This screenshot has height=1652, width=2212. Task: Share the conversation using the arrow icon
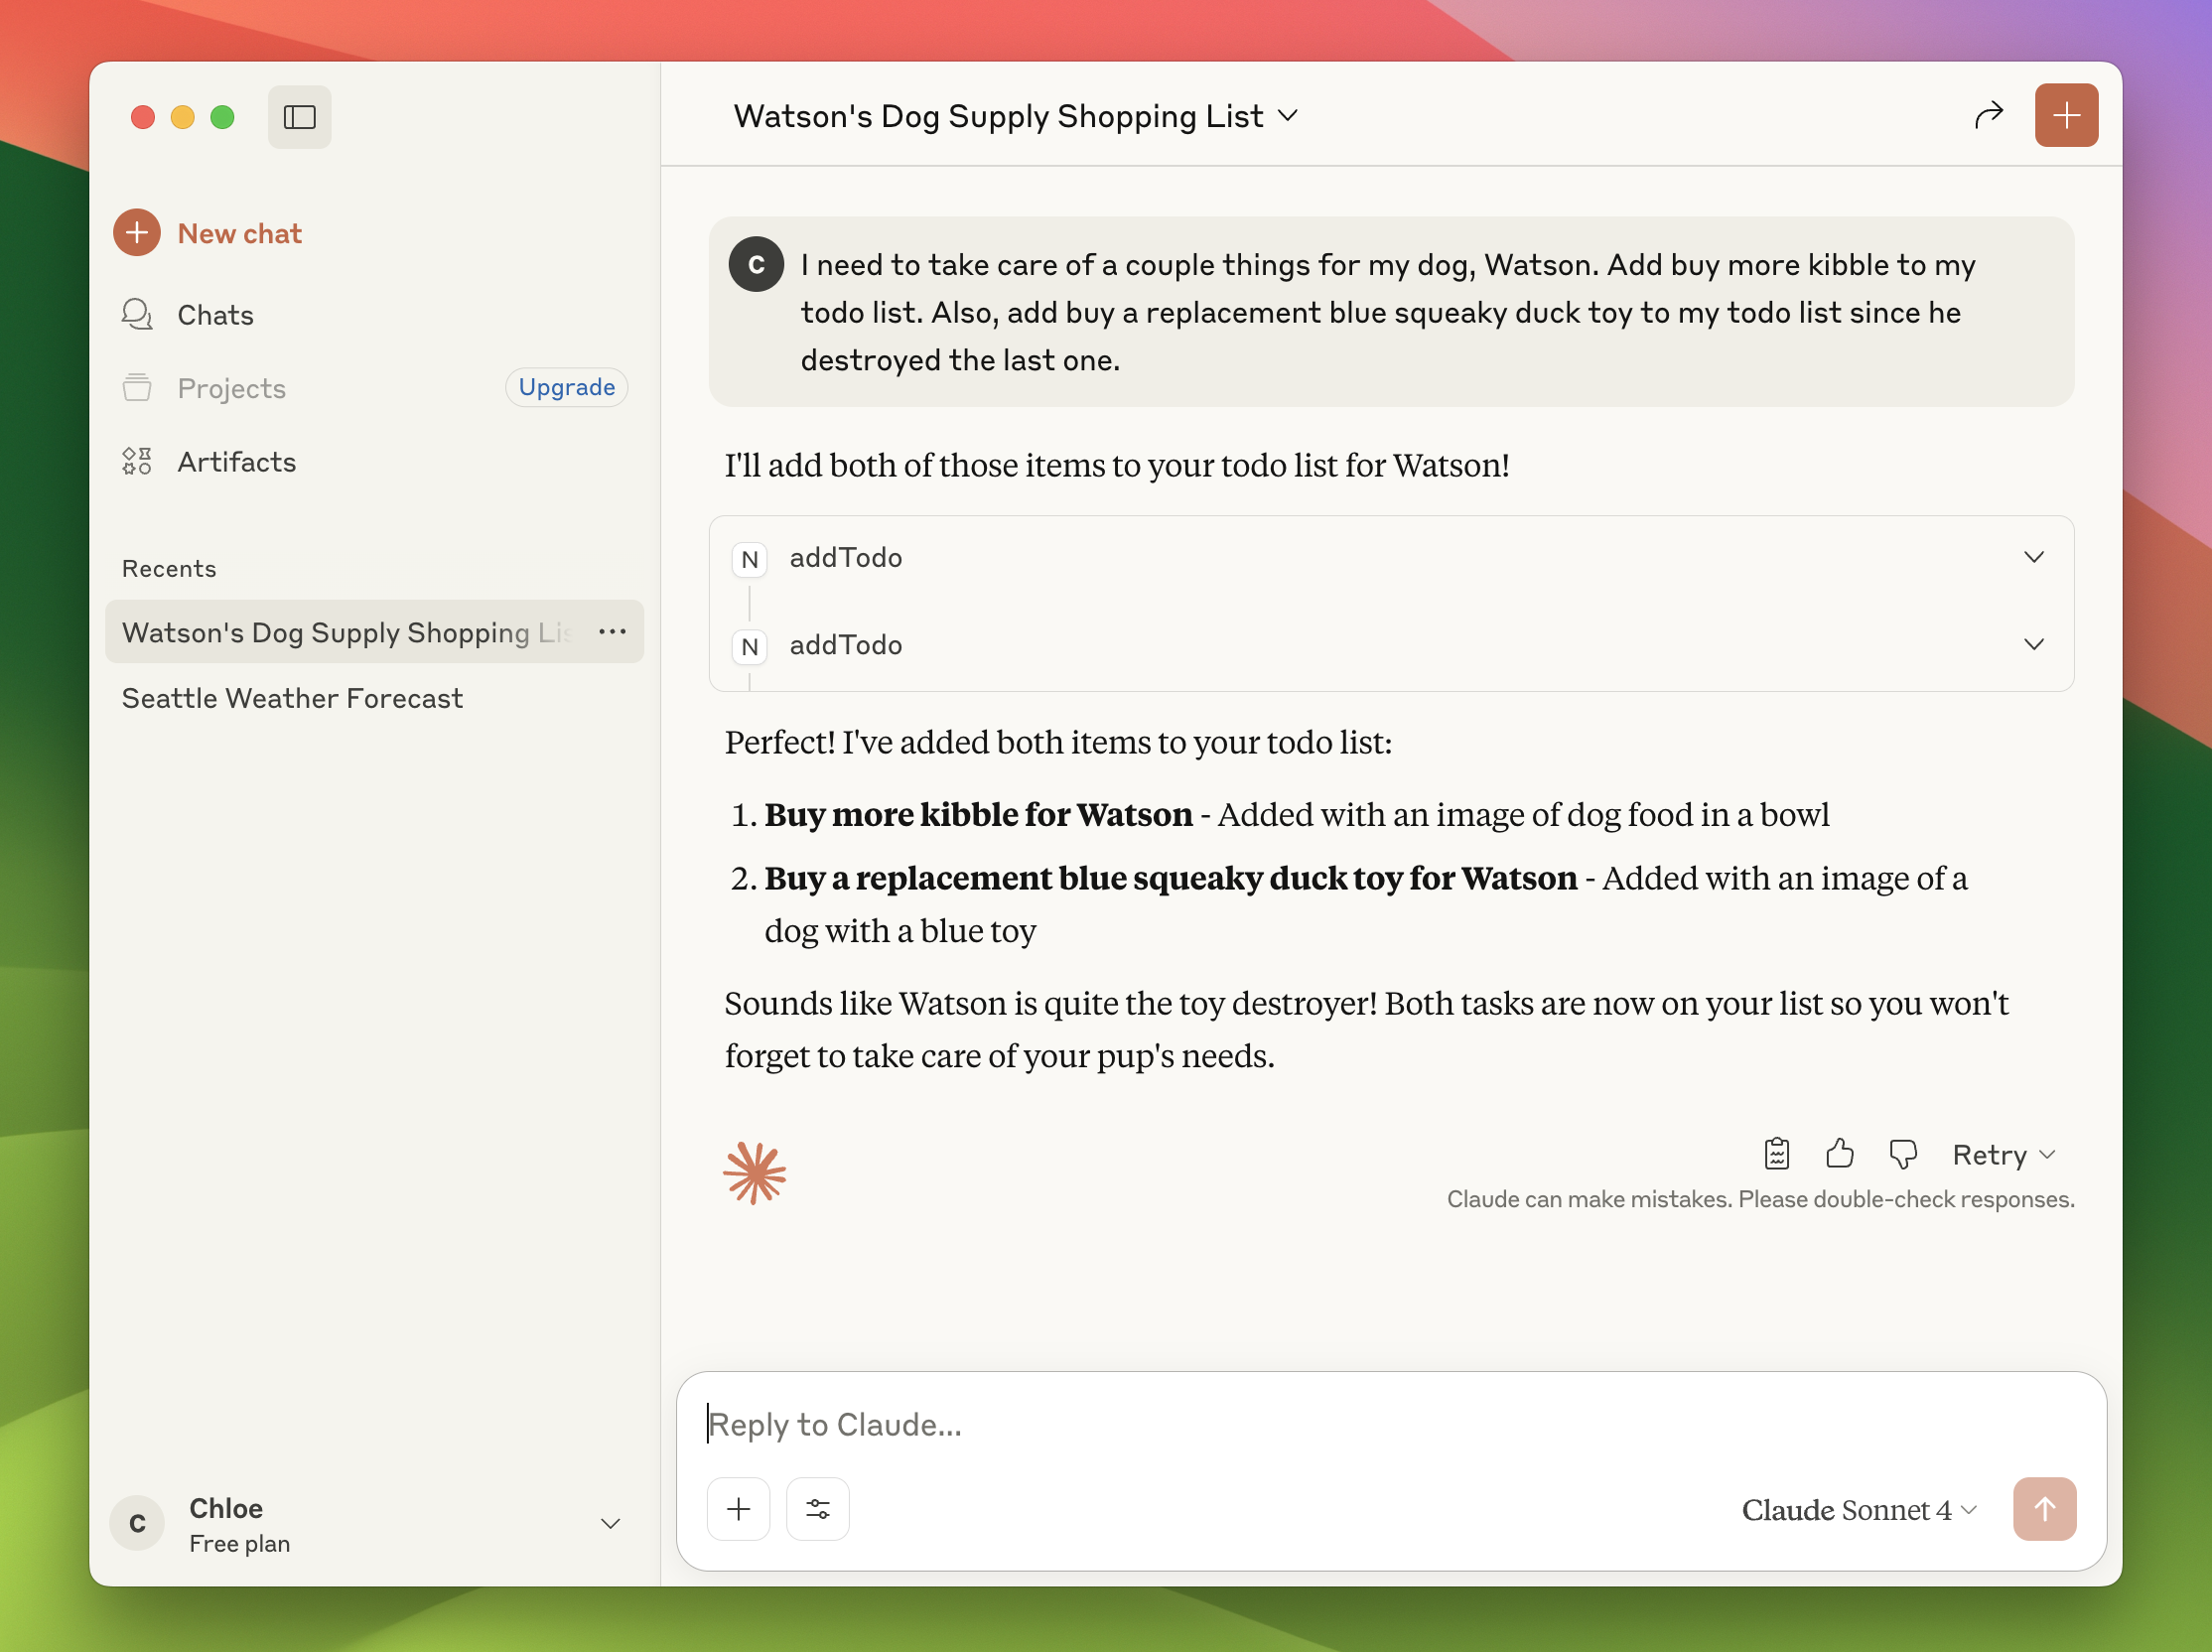pyautogui.click(x=1989, y=115)
